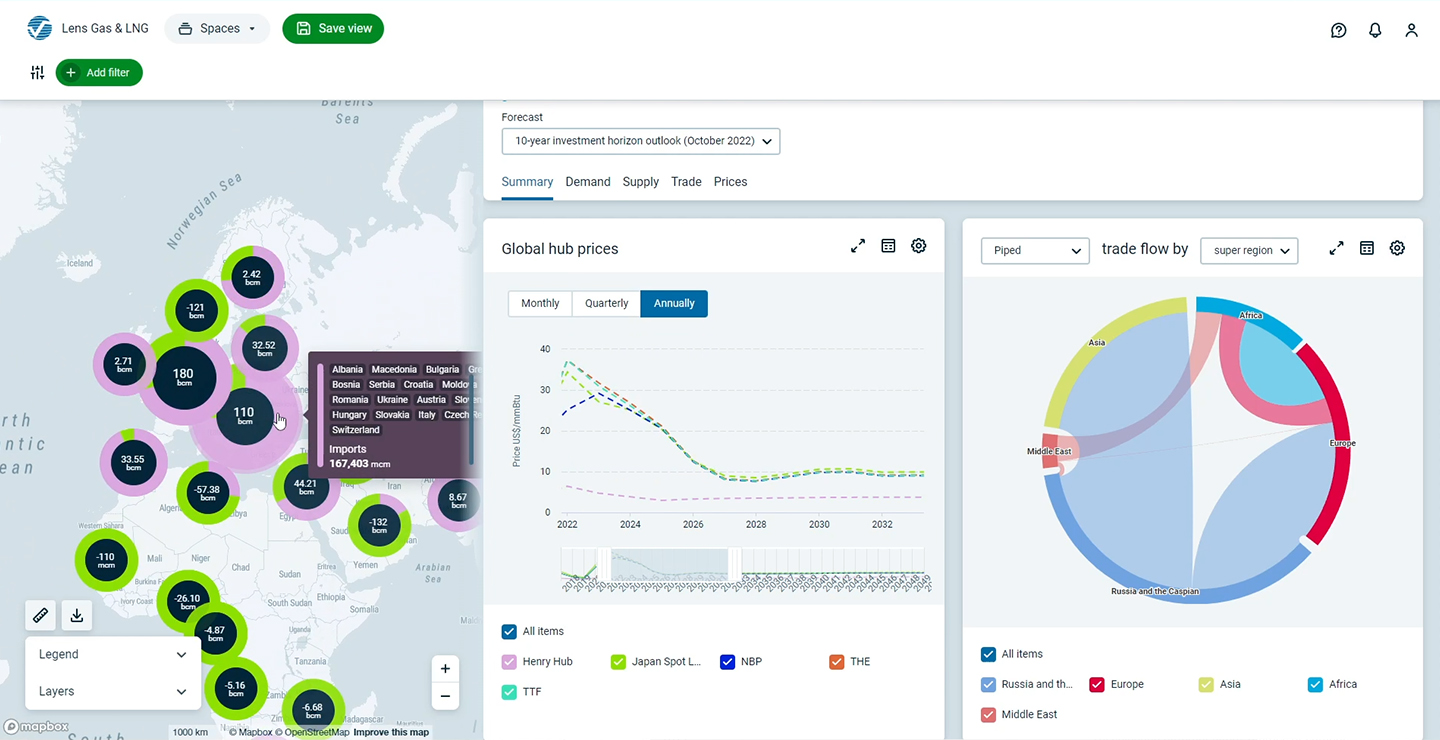
Task: Toggle the Middle East region checkbox
Action: click(988, 714)
